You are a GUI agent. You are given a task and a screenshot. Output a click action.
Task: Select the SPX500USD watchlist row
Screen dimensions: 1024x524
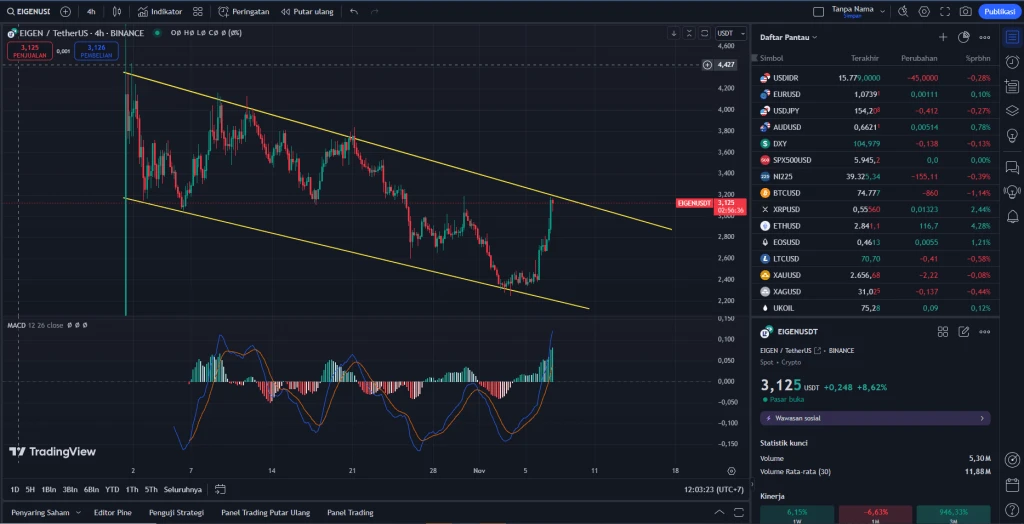875,160
